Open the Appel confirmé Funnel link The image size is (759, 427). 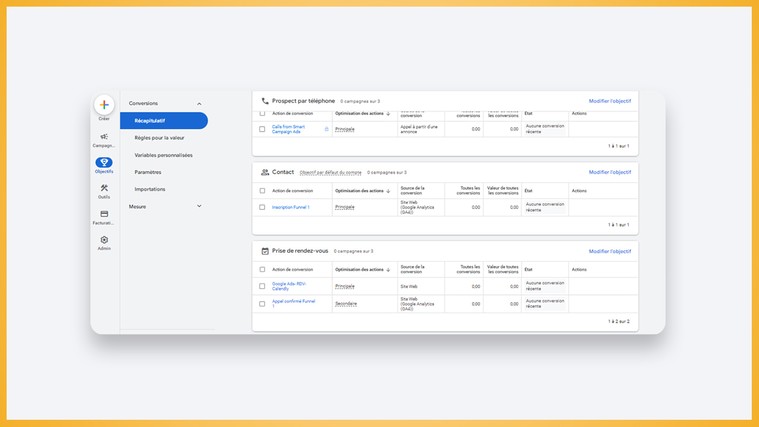point(293,304)
